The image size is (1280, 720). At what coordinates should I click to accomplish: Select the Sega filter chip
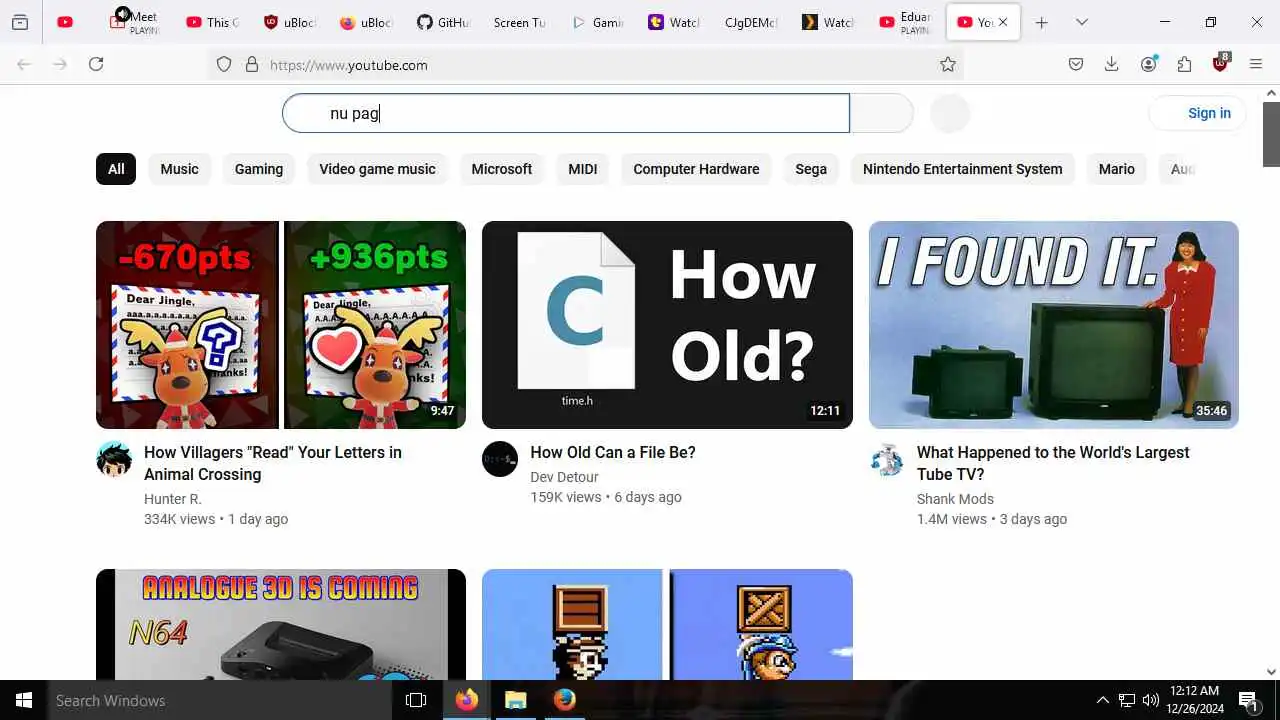[x=811, y=169]
